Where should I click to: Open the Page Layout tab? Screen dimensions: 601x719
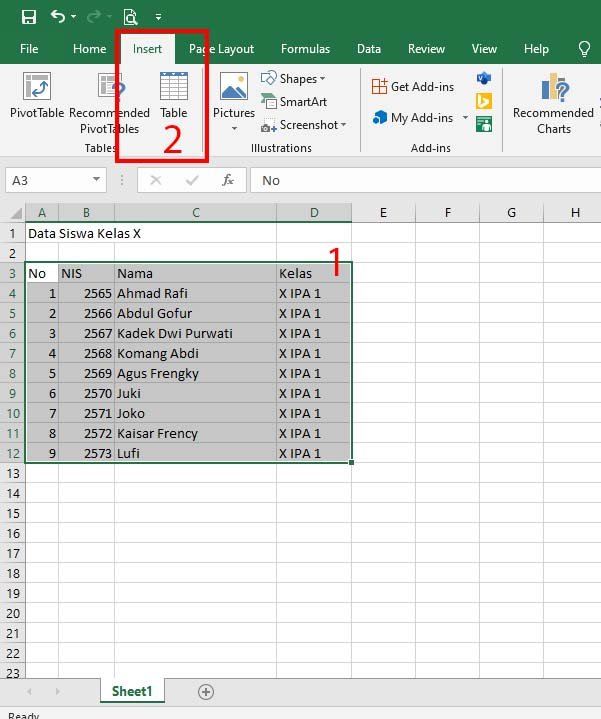221,49
